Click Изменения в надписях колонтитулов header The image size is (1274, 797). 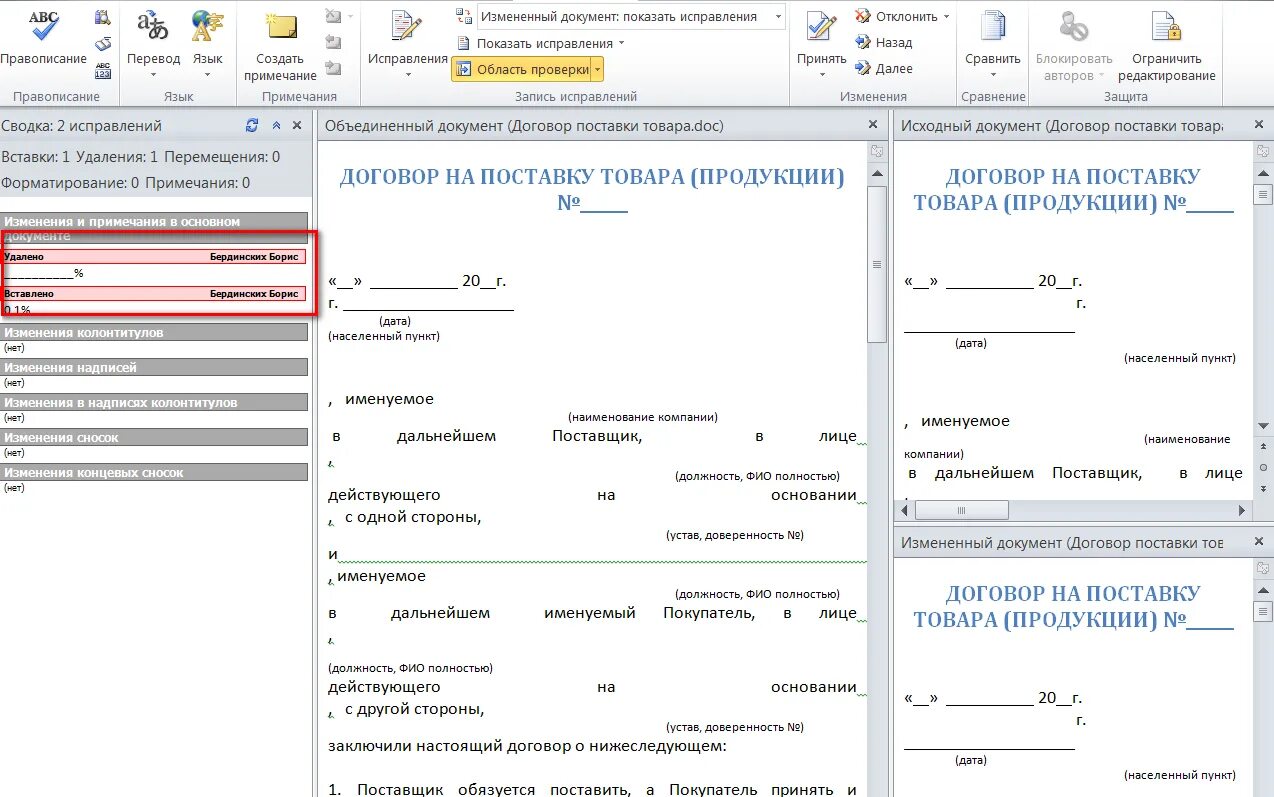coord(154,403)
